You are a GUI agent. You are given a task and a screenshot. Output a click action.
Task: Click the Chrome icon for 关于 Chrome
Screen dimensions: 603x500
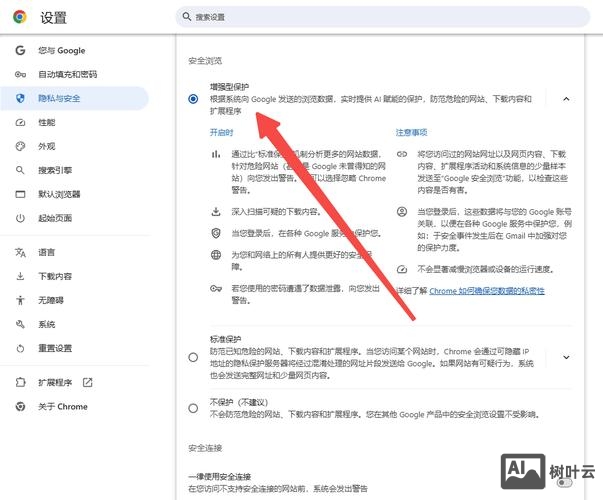[20, 407]
